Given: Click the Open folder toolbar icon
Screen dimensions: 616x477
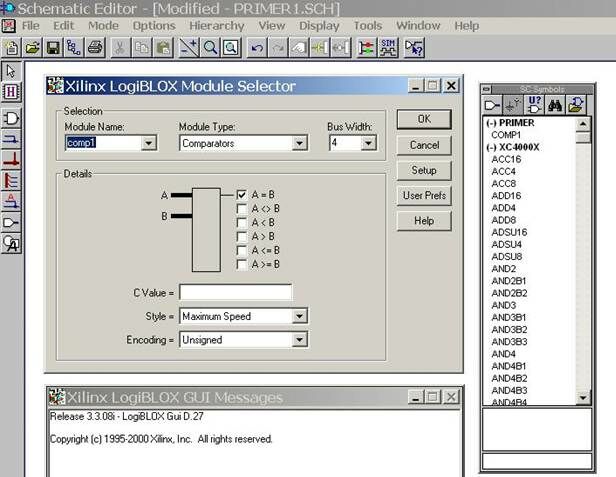Looking at the screenshot, I should (x=32, y=48).
